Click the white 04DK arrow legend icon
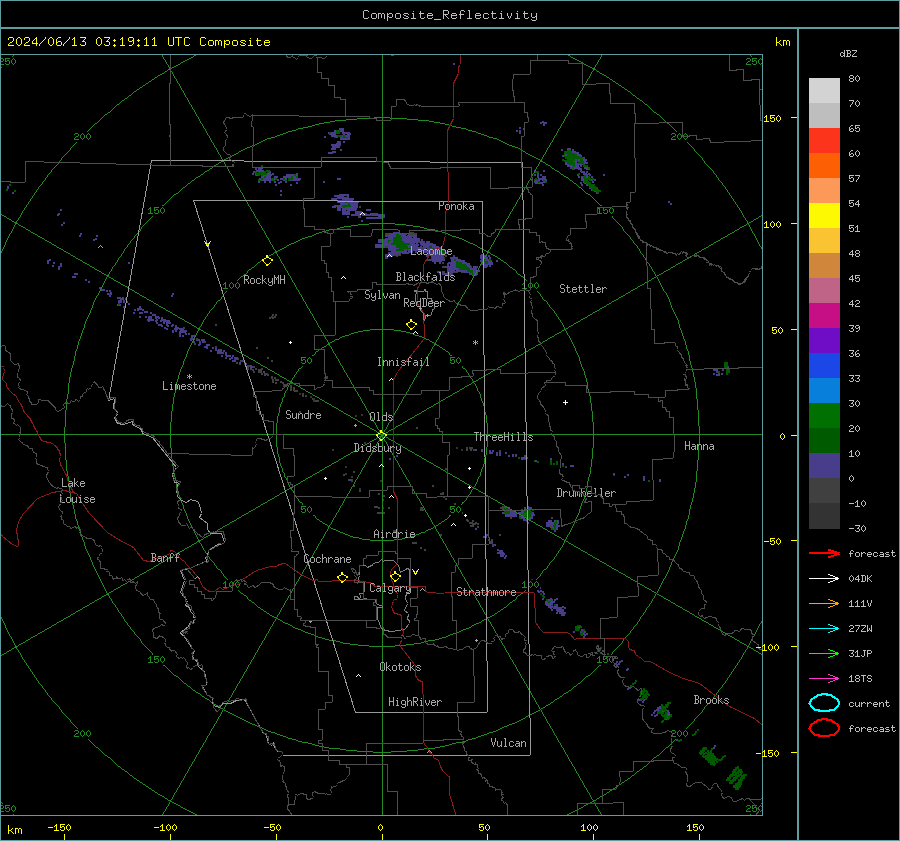The height and width of the screenshot is (841, 900). (824, 578)
